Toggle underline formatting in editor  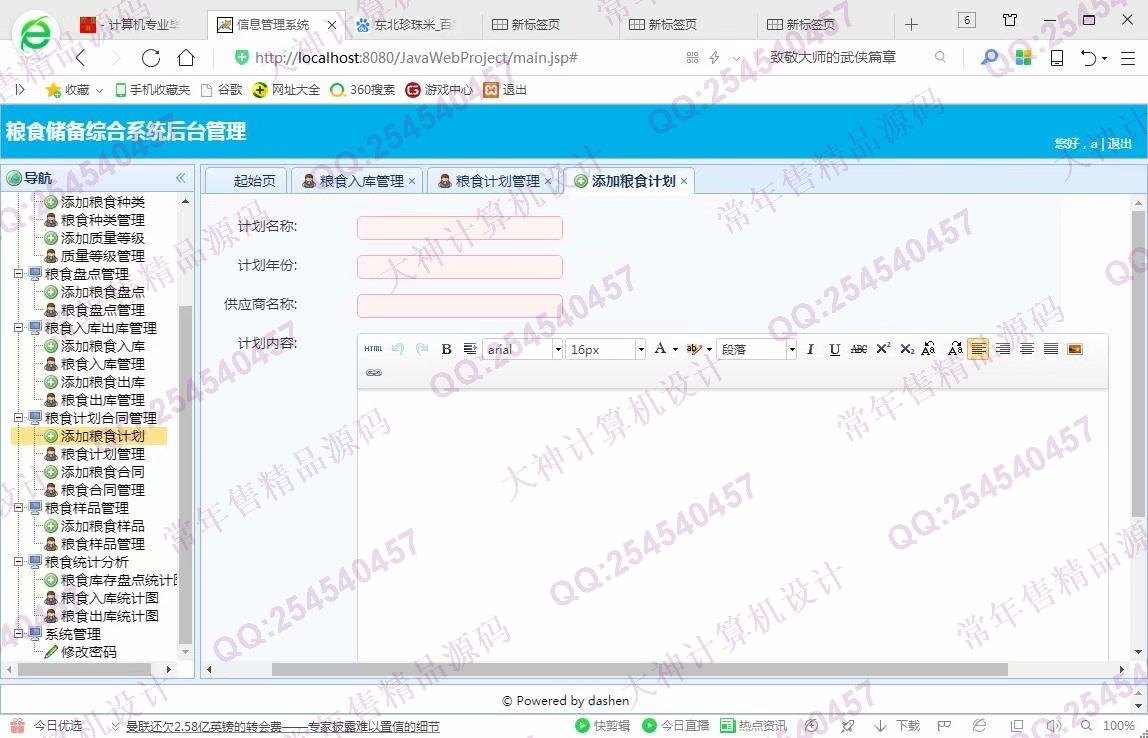[x=834, y=349]
